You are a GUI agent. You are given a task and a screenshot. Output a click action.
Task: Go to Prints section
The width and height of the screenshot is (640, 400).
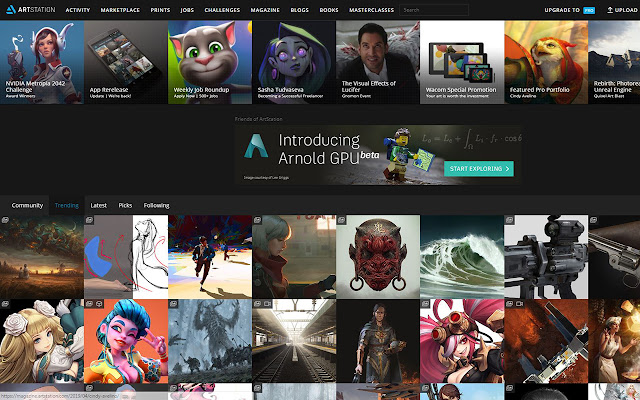click(160, 10)
